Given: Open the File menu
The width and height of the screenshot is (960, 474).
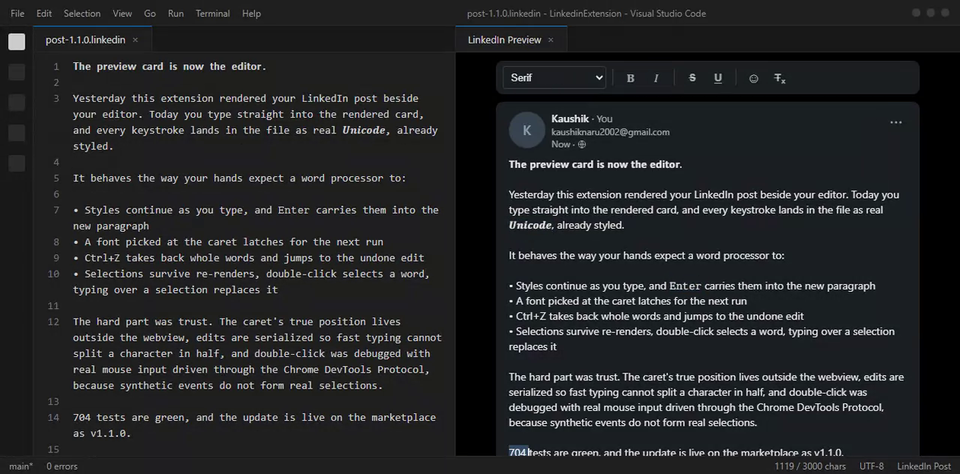Looking at the screenshot, I should click(18, 13).
